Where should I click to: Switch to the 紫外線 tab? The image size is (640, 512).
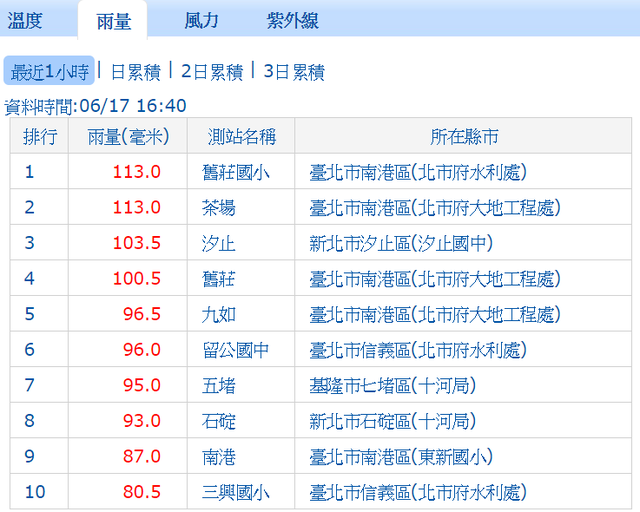point(294,20)
